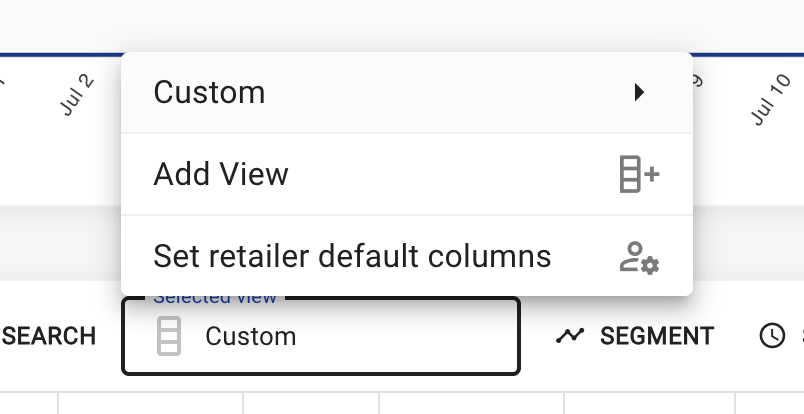Click the column-view icon beside Custom

[x=169, y=336]
